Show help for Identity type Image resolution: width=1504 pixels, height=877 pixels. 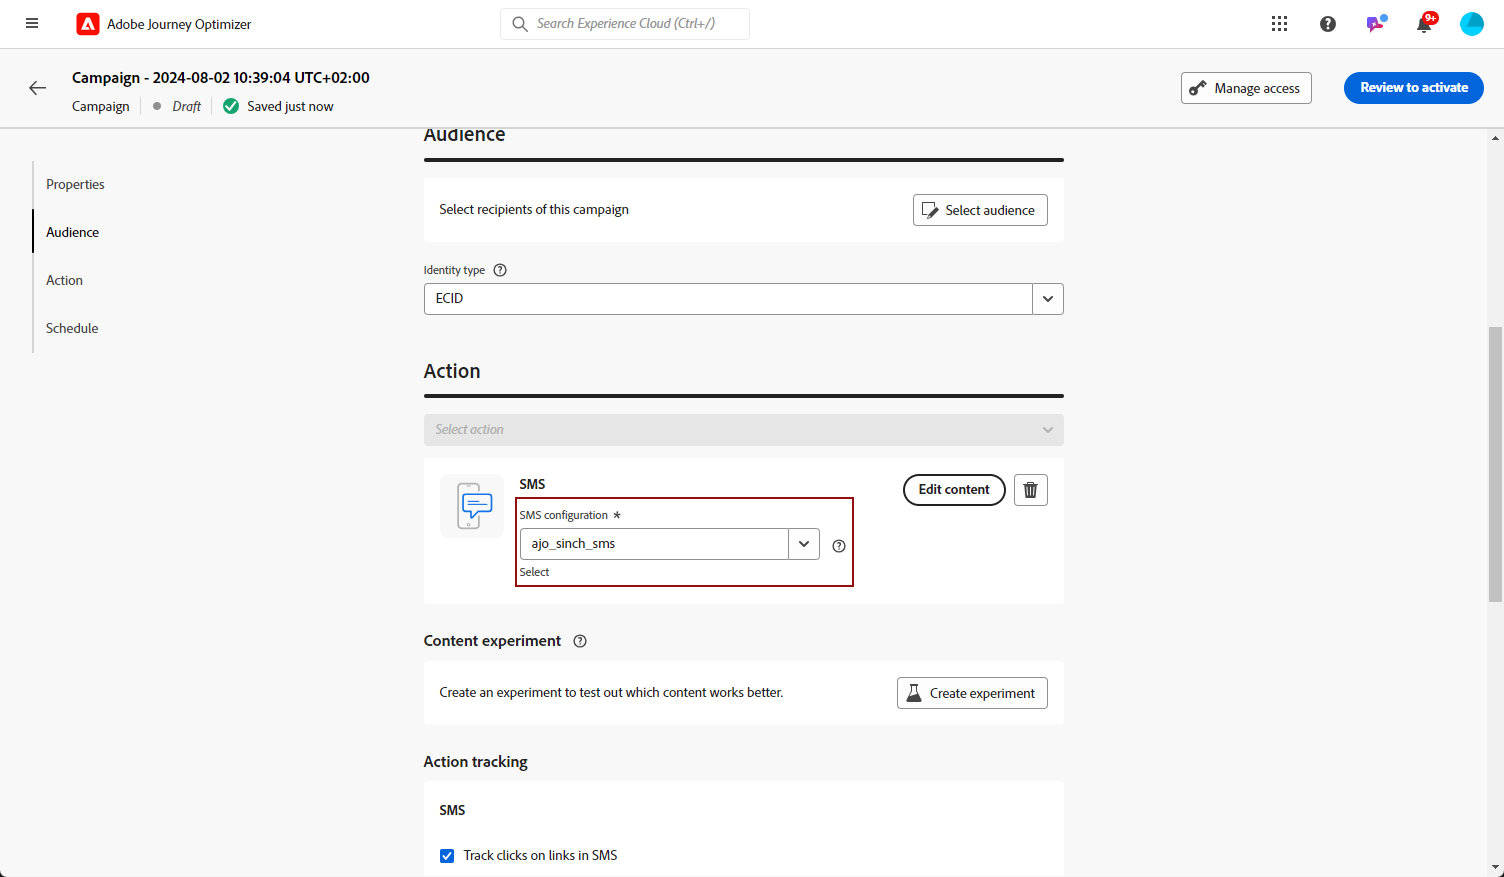(500, 270)
